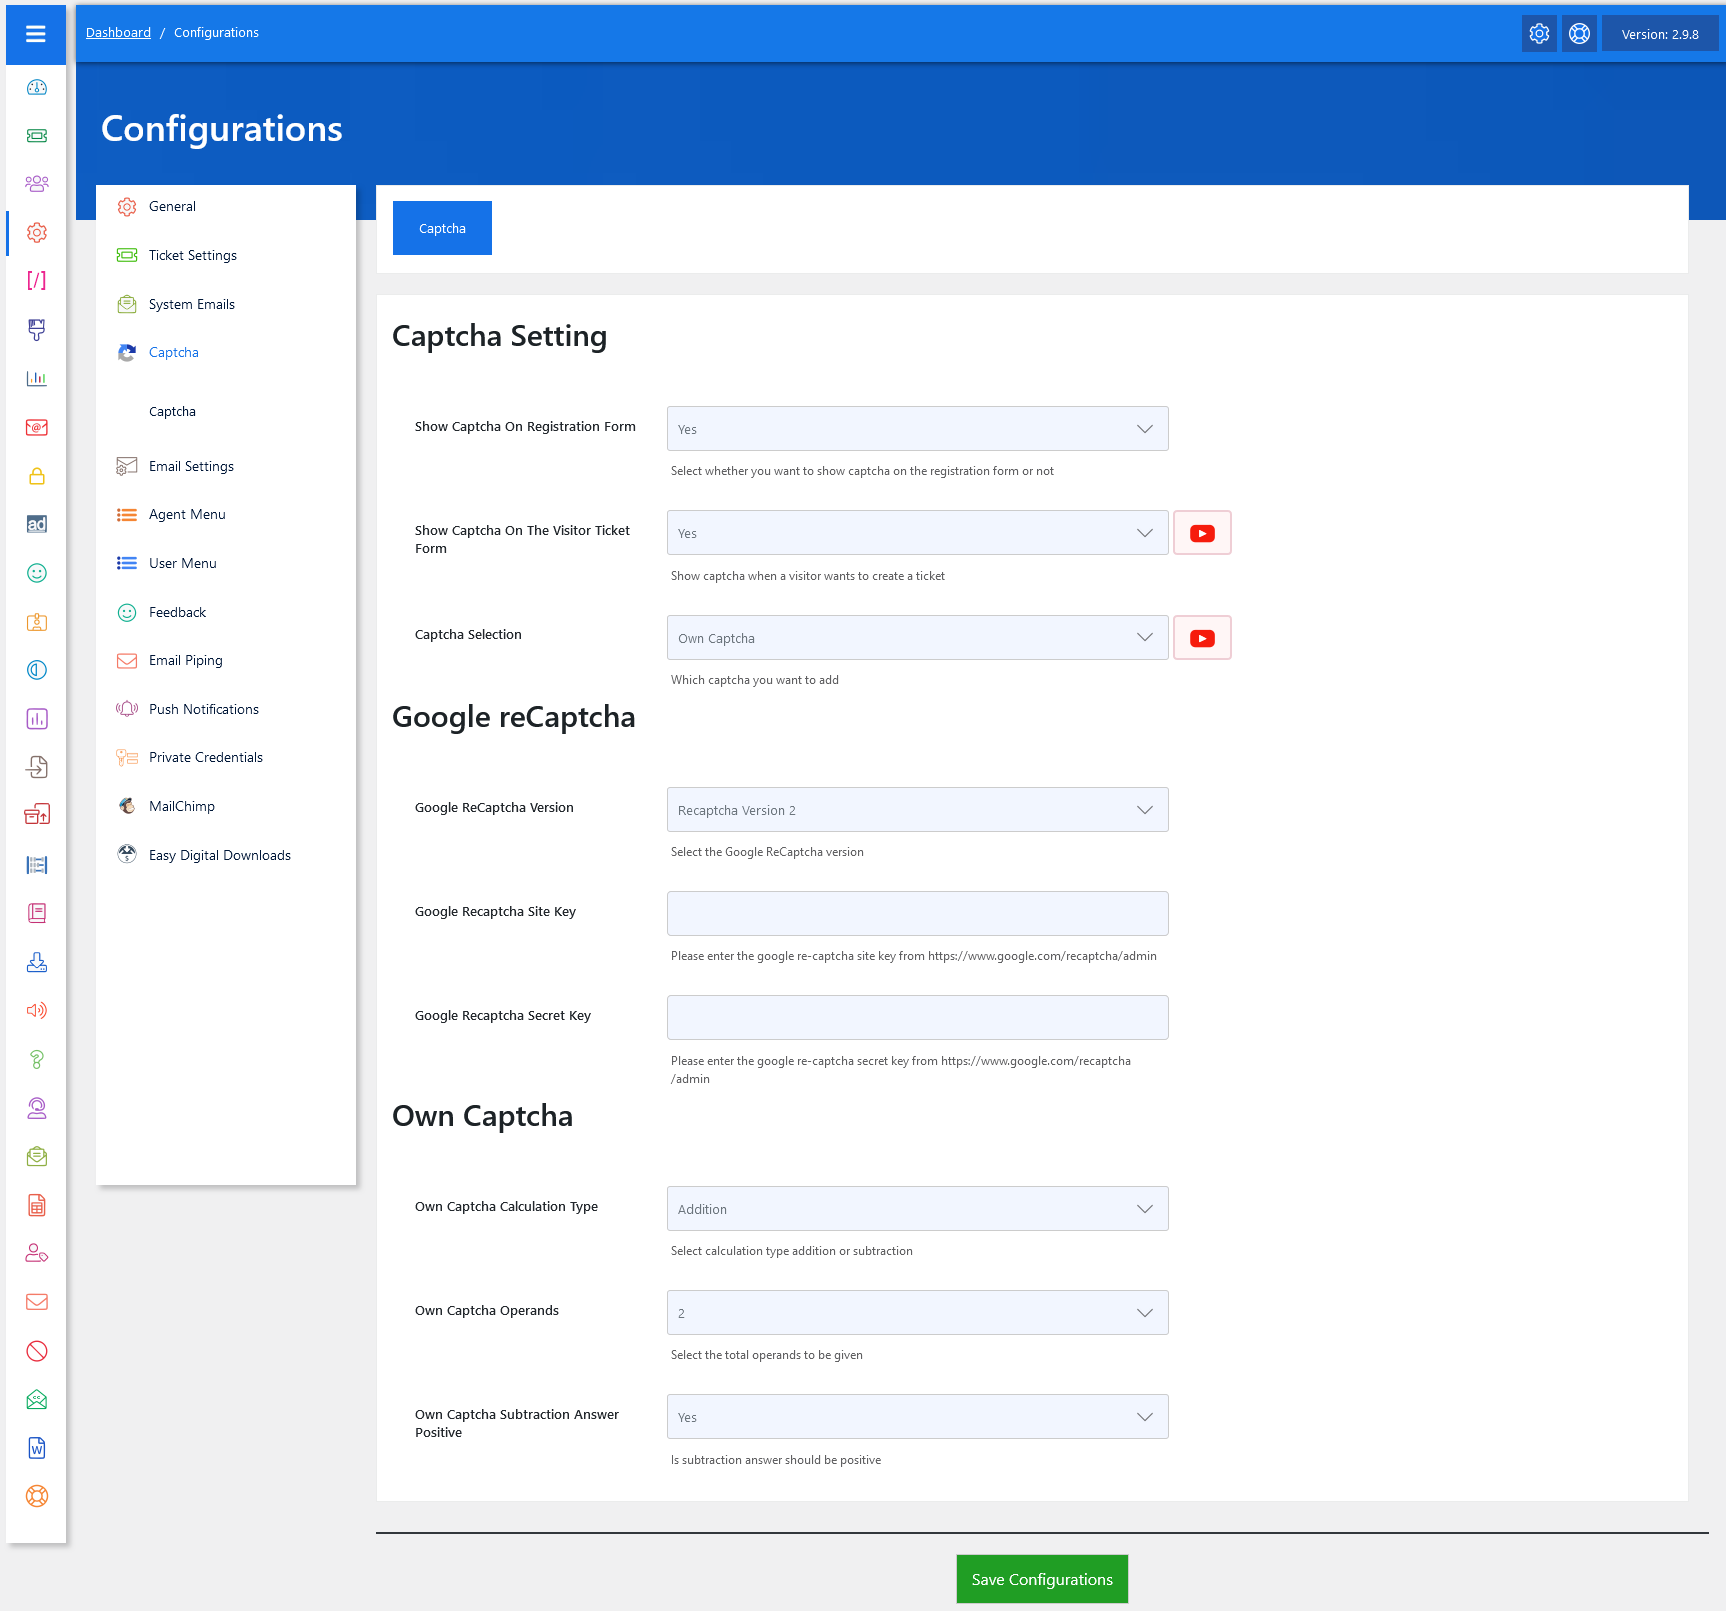The height and width of the screenshot is (1611, 1726).
Task: Open the settings gear icon in top bar
Action: point(1539,34)
